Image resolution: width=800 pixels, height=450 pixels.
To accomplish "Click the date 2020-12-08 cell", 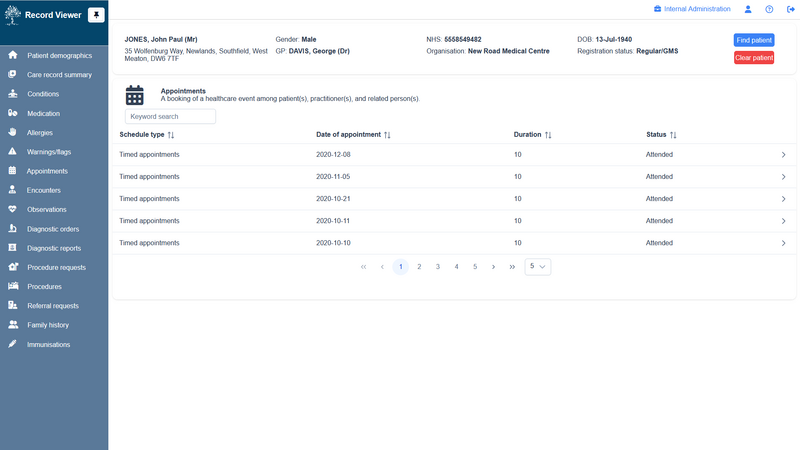I will coord(333,155).
